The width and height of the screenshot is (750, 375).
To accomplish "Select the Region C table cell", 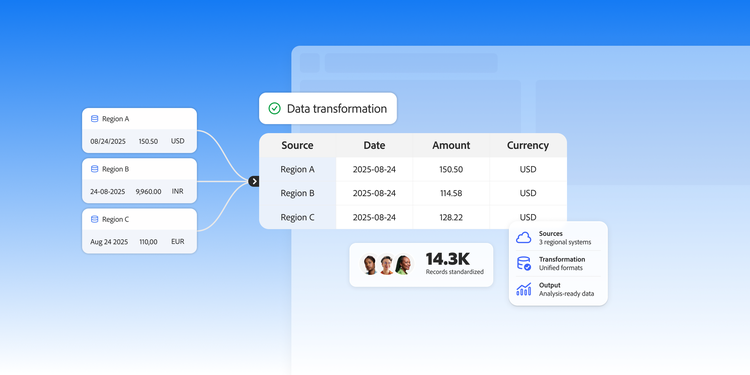I will pyautogui.click(x=298, y=217).
